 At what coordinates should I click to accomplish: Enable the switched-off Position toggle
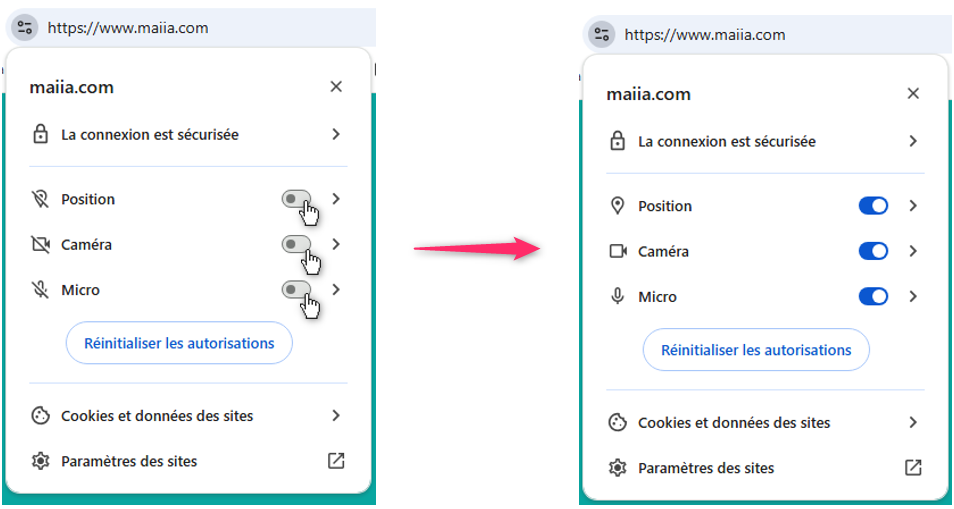(296, 199)
